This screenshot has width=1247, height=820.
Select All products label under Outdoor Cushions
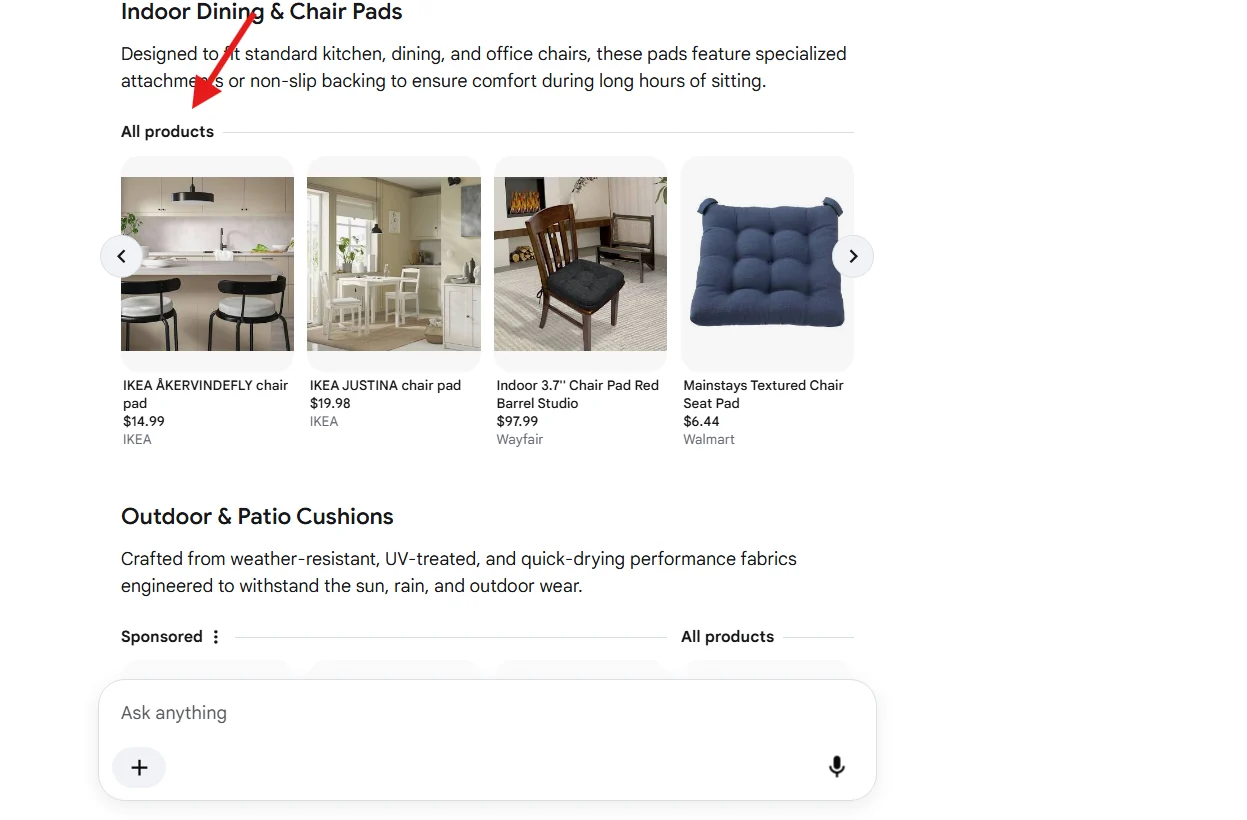coord(727,637)
